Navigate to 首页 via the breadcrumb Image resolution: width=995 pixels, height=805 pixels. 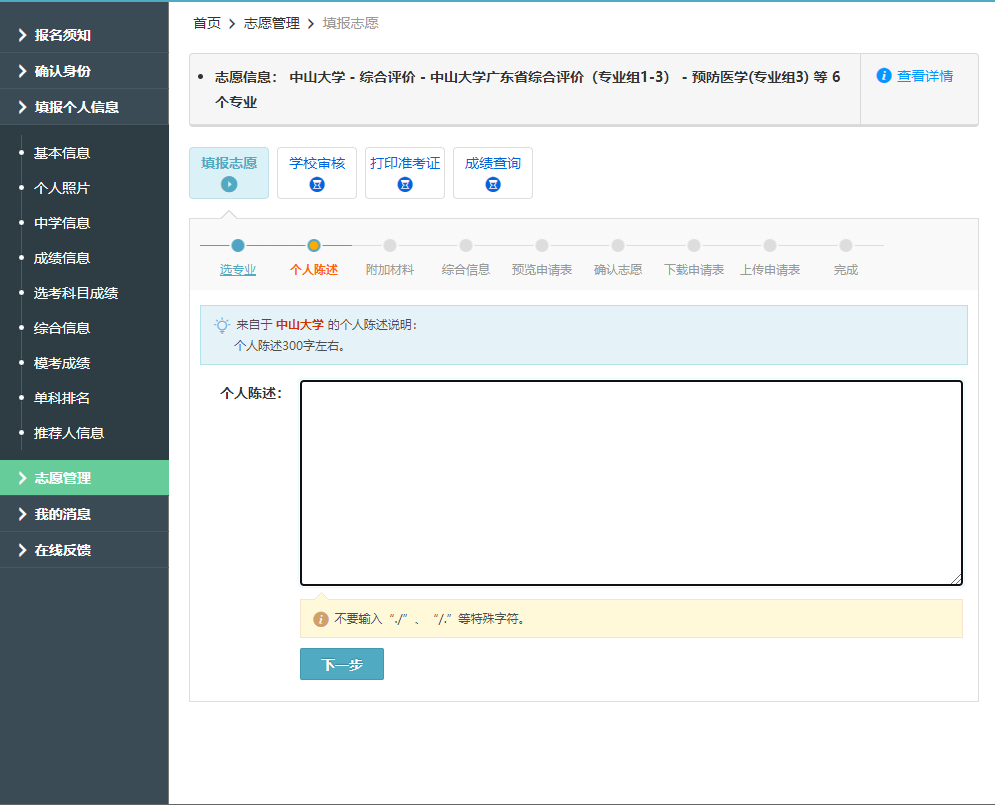click(206, 22)
